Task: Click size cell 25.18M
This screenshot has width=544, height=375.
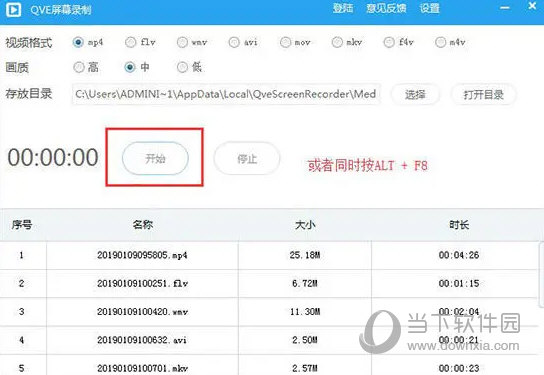Action: point(305,255)
